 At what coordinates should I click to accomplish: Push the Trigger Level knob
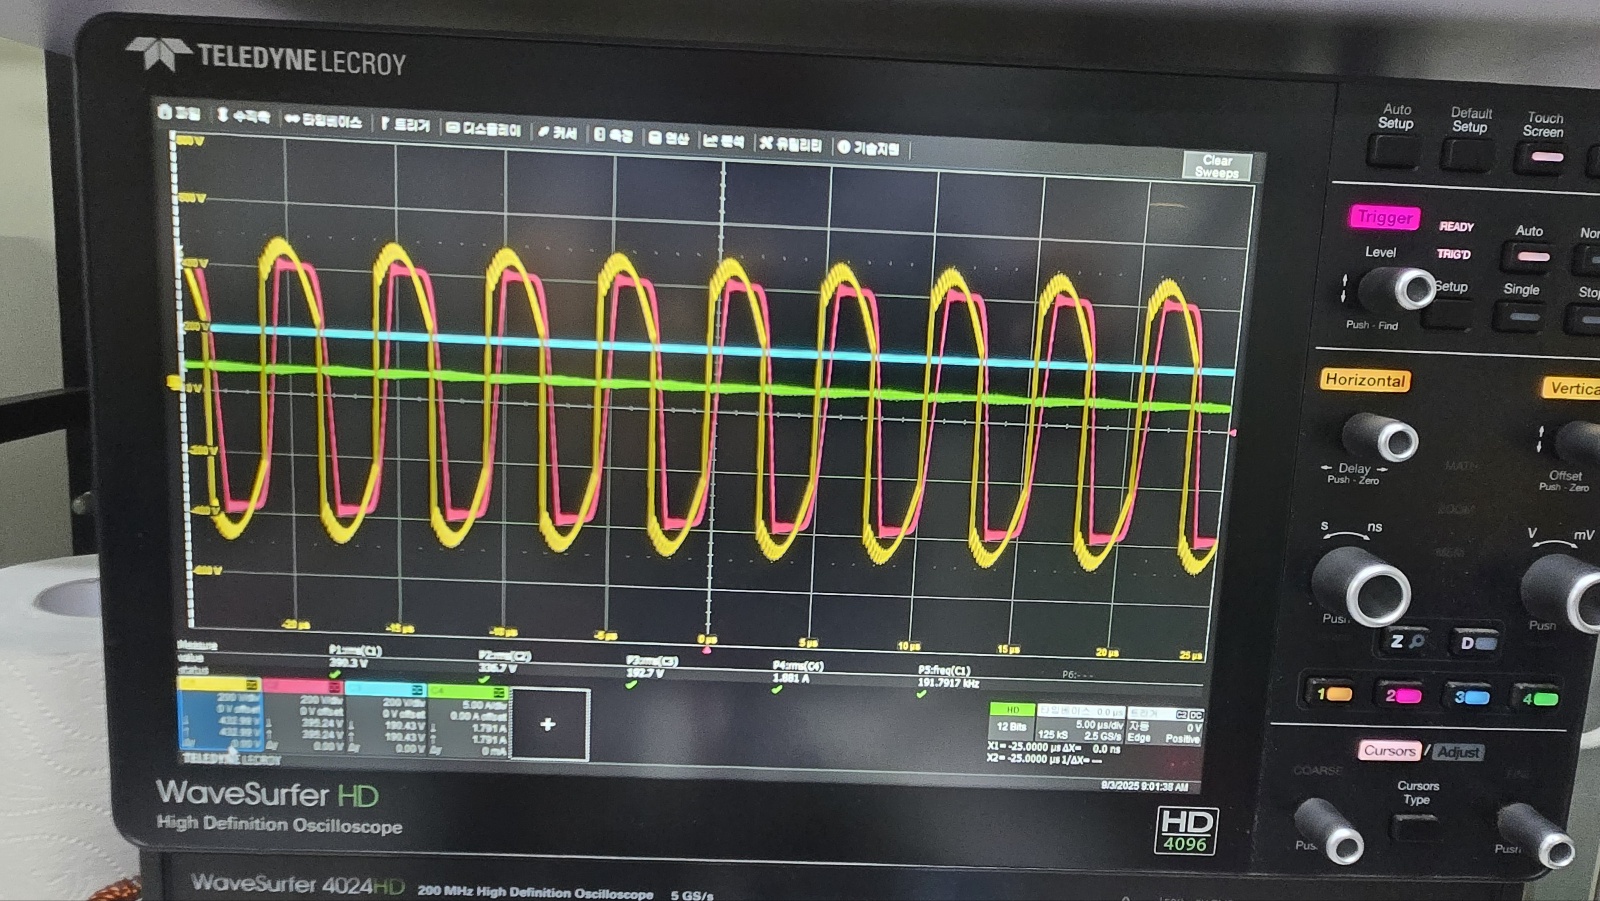pyautogui.click(x=1406, y=288)
